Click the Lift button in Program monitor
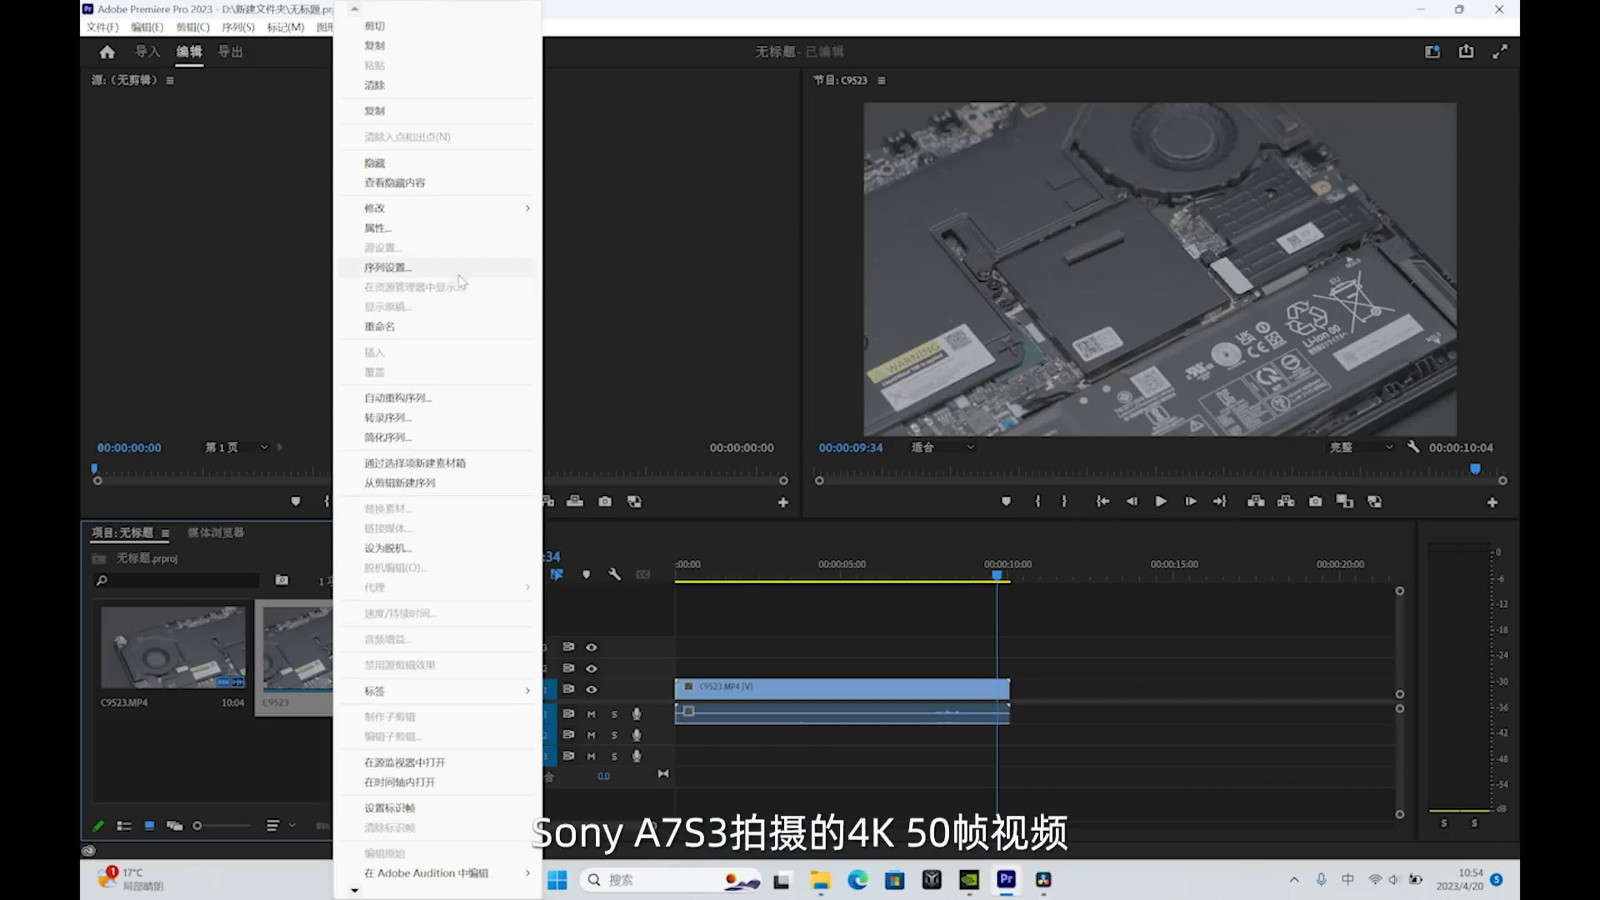1600x900 pixels. [x=1256, y=501]
